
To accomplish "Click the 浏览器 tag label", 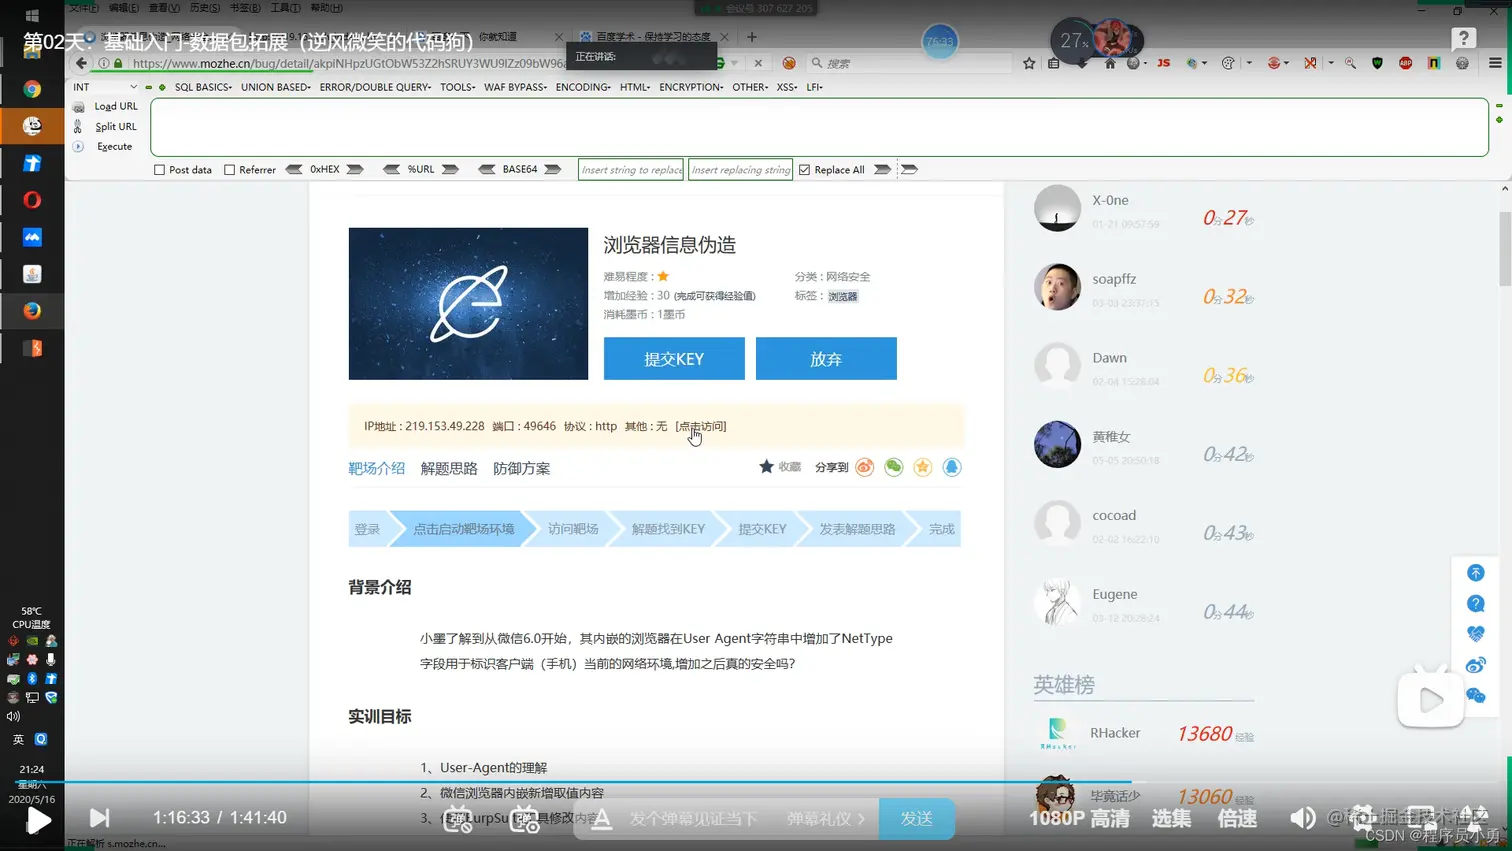I will 843,296.
